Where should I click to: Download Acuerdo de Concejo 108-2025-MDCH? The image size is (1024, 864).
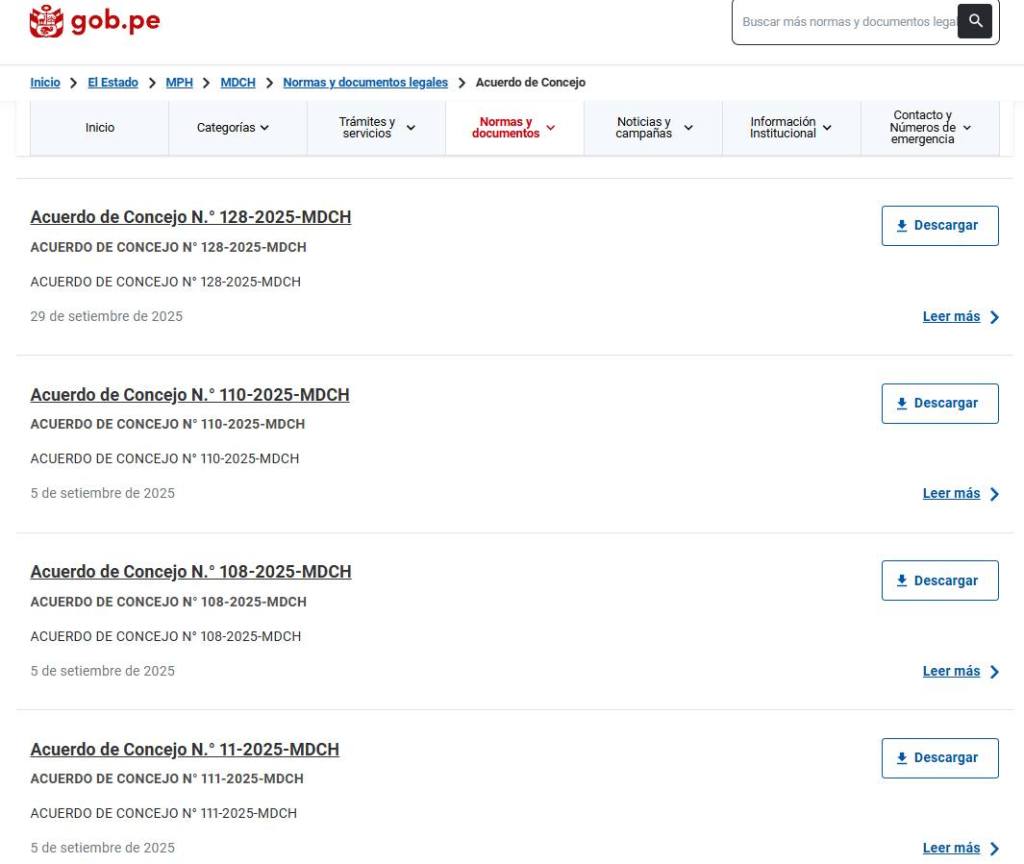click(x=939, y=581)
